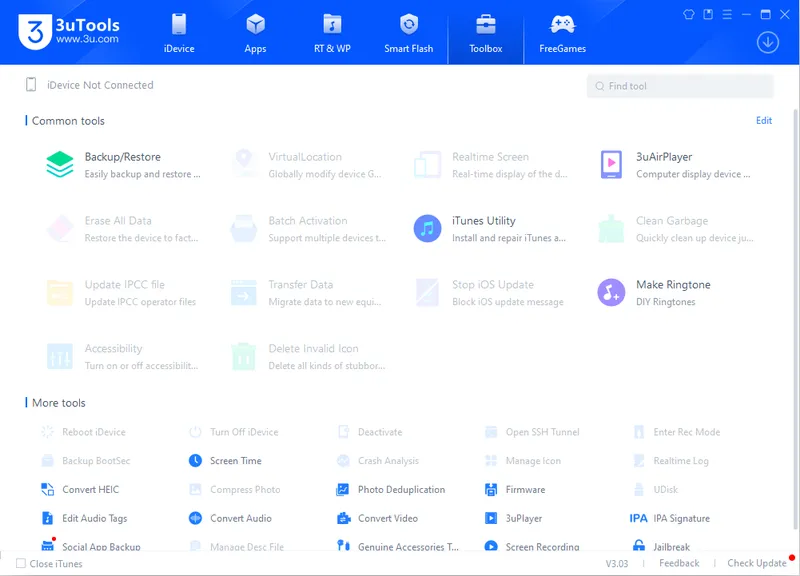Screen dimensions: 800x576
Task: Click the Backup BootSec entry
Action: pos(86,461)
